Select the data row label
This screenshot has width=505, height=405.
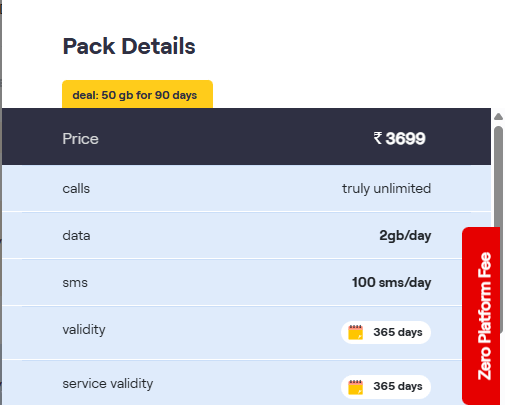76,236
